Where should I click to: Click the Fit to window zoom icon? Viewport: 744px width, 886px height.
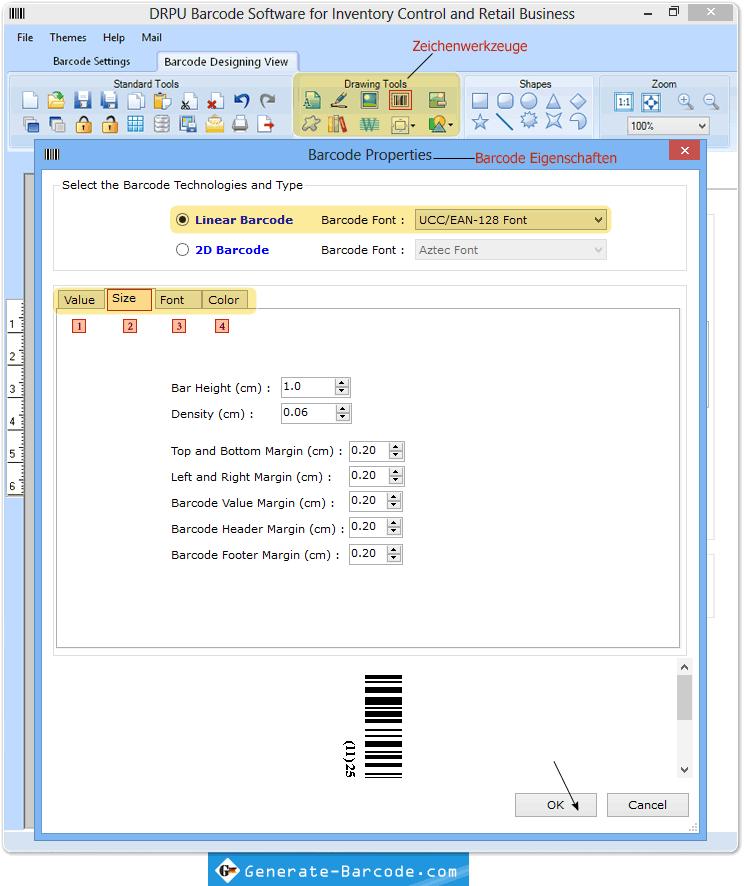coord(651,102)
